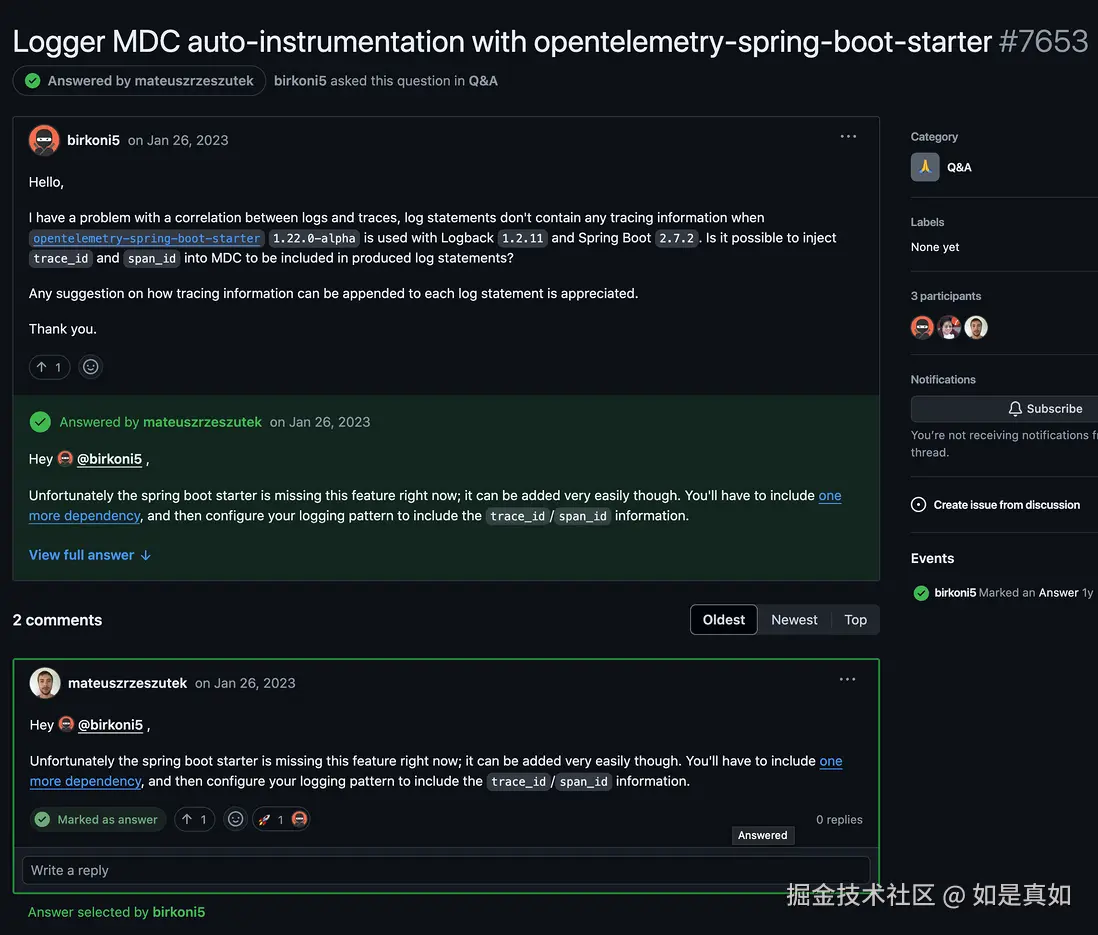The image size is (1098, 935).
Task: Open Q&A category link under title
Action: (483, 81)
